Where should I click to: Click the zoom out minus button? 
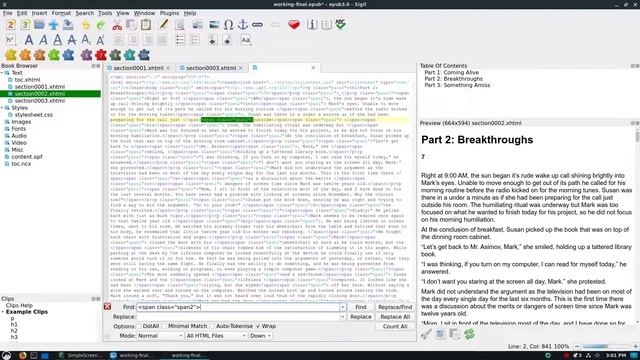[577, 346]
